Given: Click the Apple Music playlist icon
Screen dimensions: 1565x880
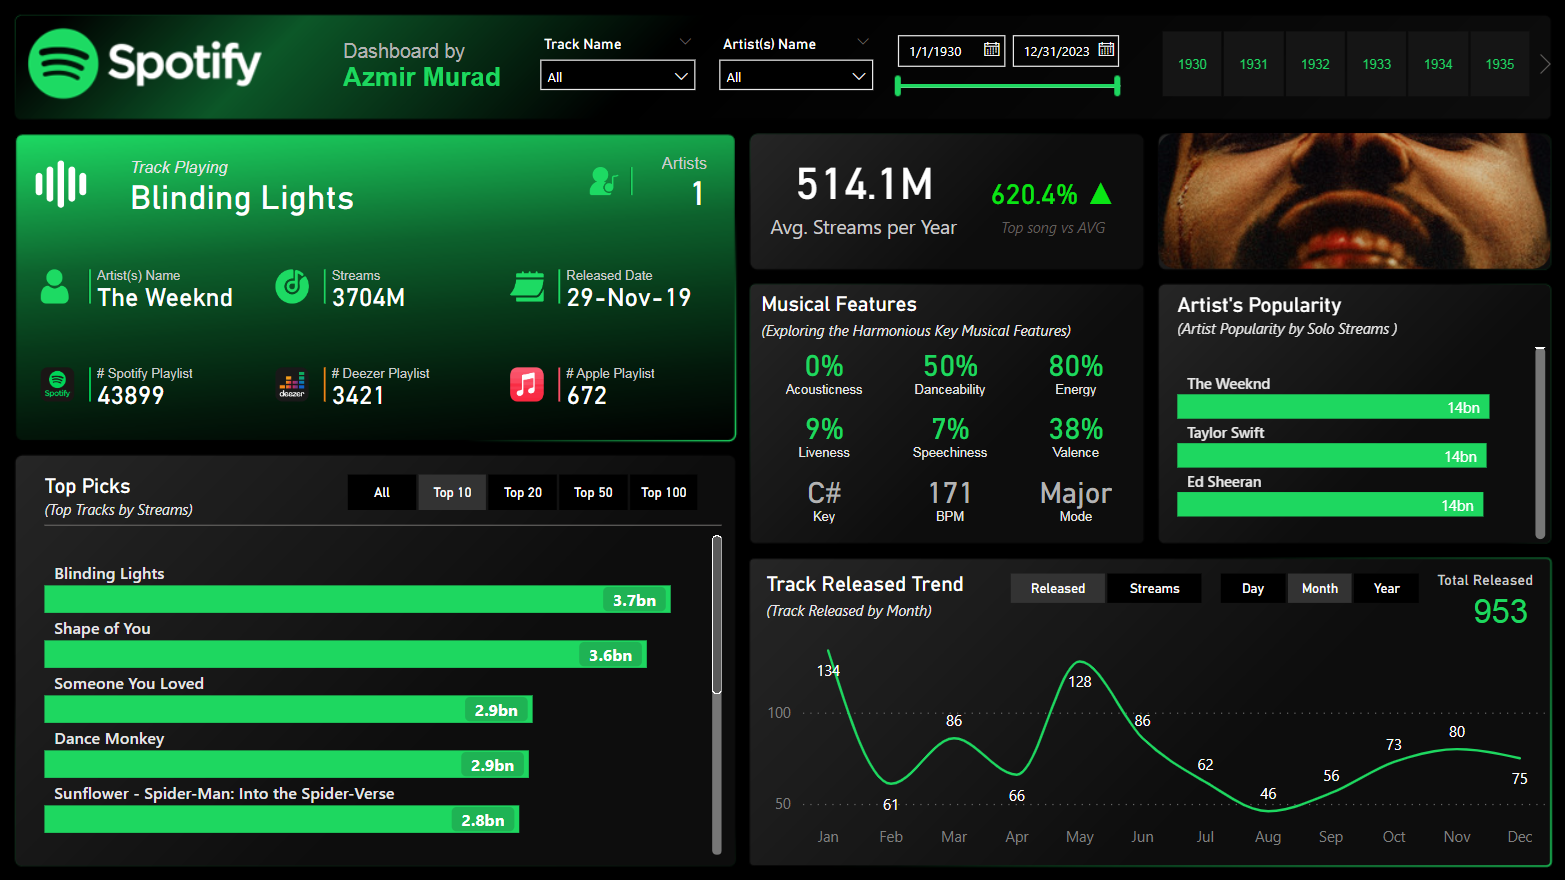Looking at the screenshot, I should click(x=527, y=384).
